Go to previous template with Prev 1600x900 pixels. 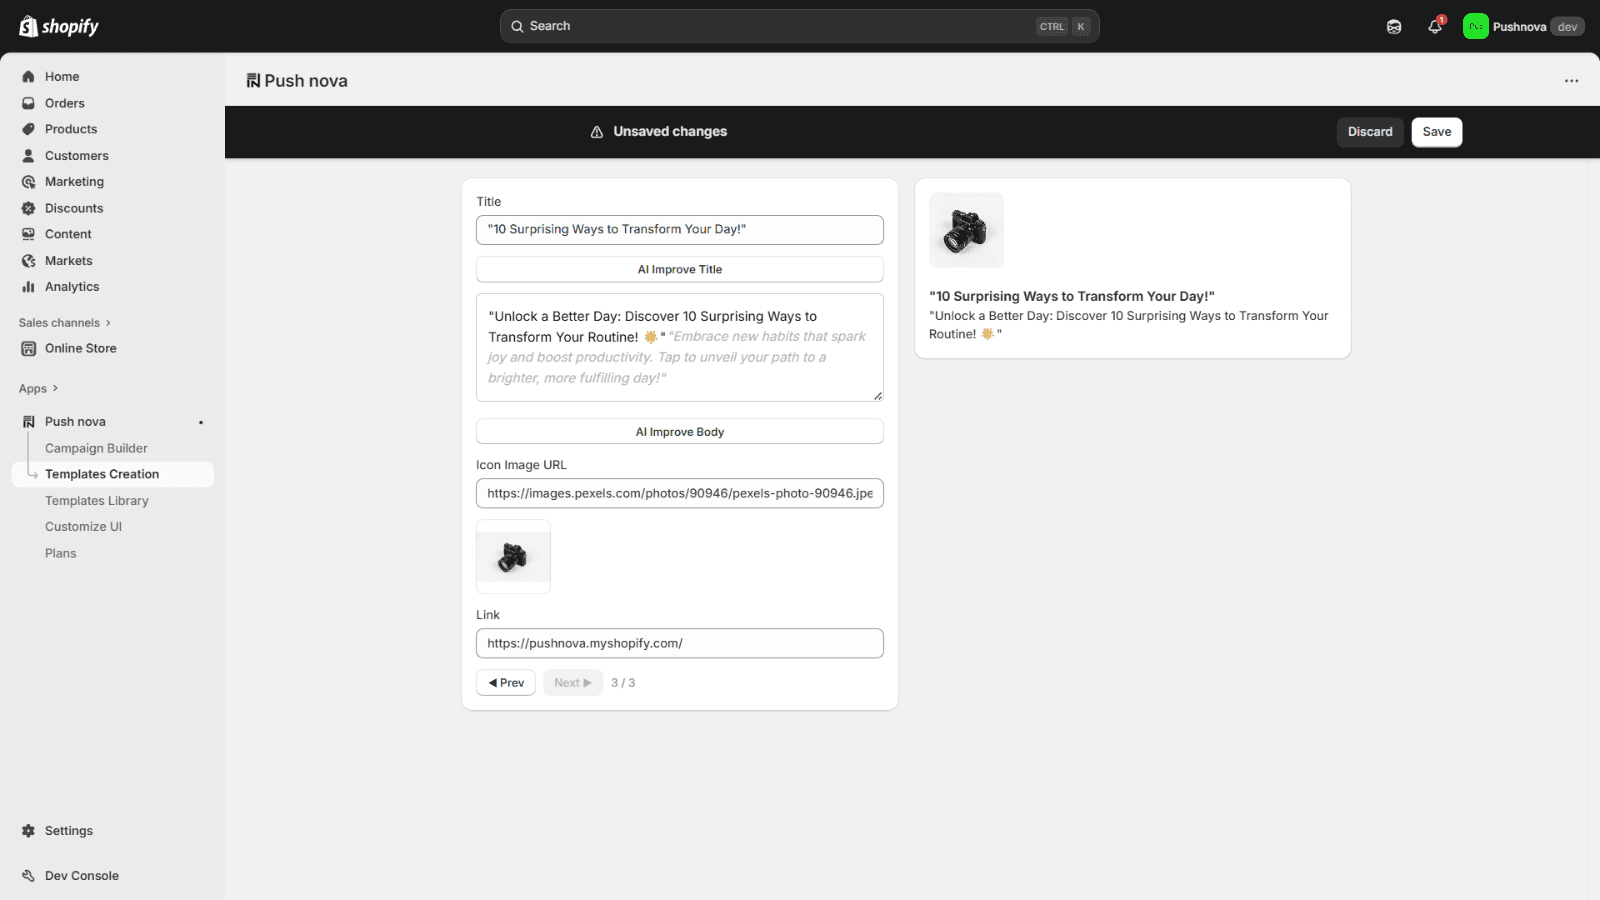[506, 683]
